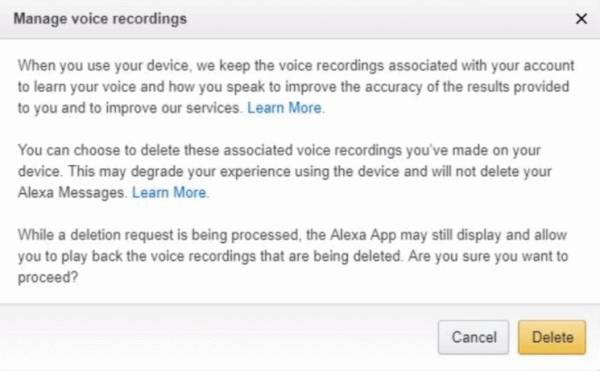This screenshot has height=371, width=600.
Task: Click the words 'Alexa App'
Action: coord(363,235)
